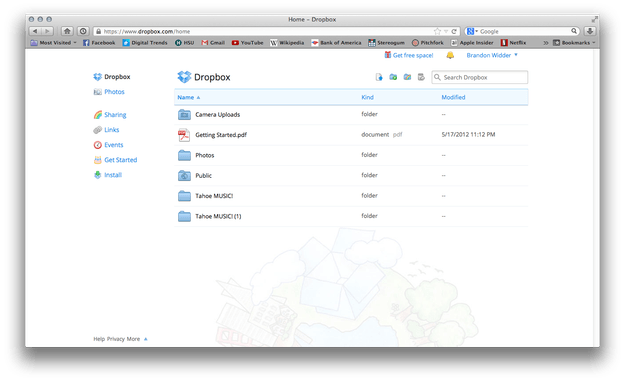Click the browser back button
The height and width of the screenshot is (382, 625).
coord(35,31)
